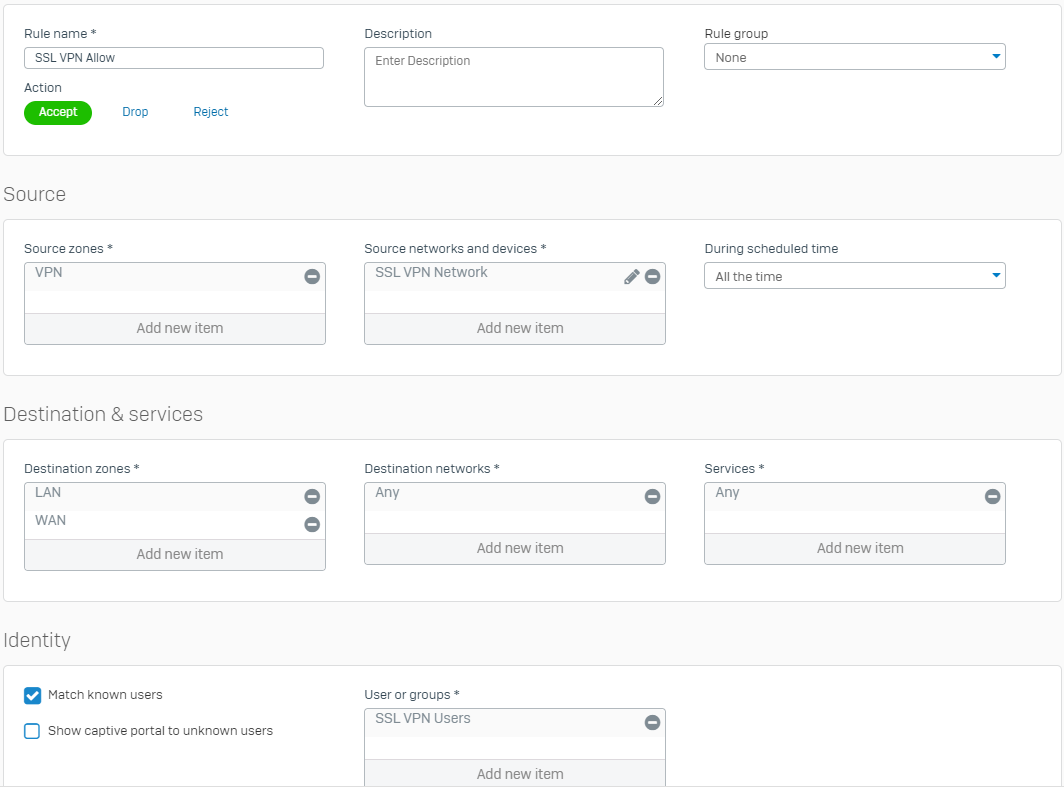
Task: Remove Any from Services list
Action: [992, 497]
